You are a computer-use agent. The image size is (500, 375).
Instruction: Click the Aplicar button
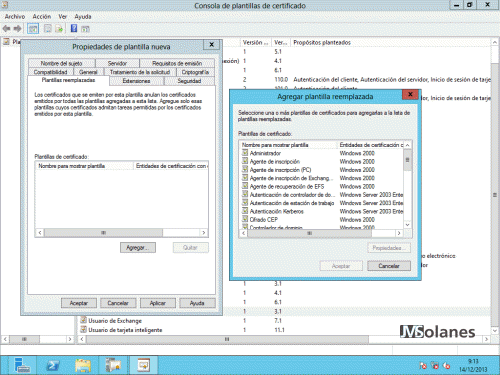[x=158, y=303]
